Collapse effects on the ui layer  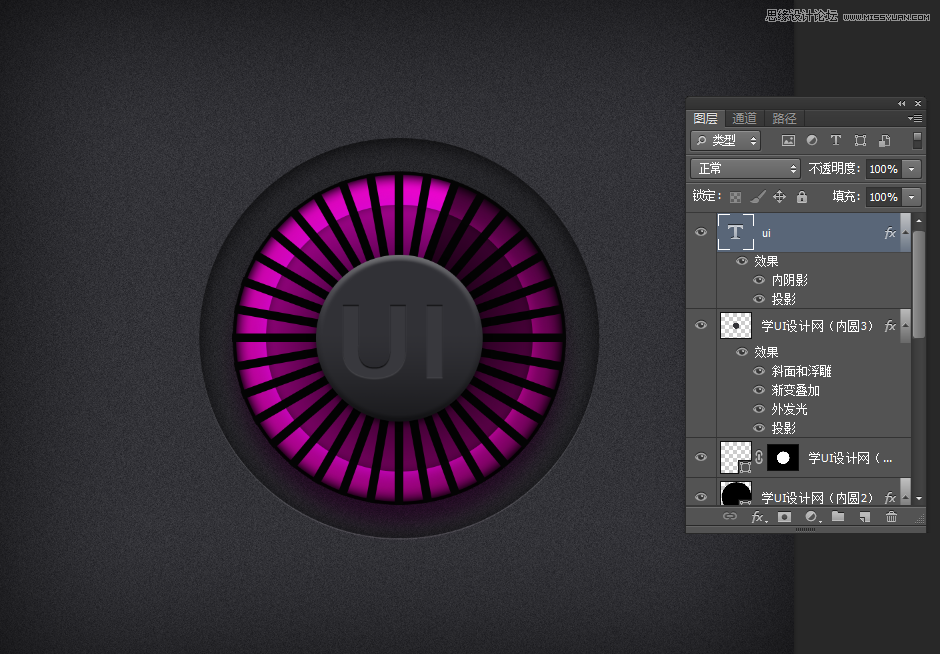click(x=906, y=233)
